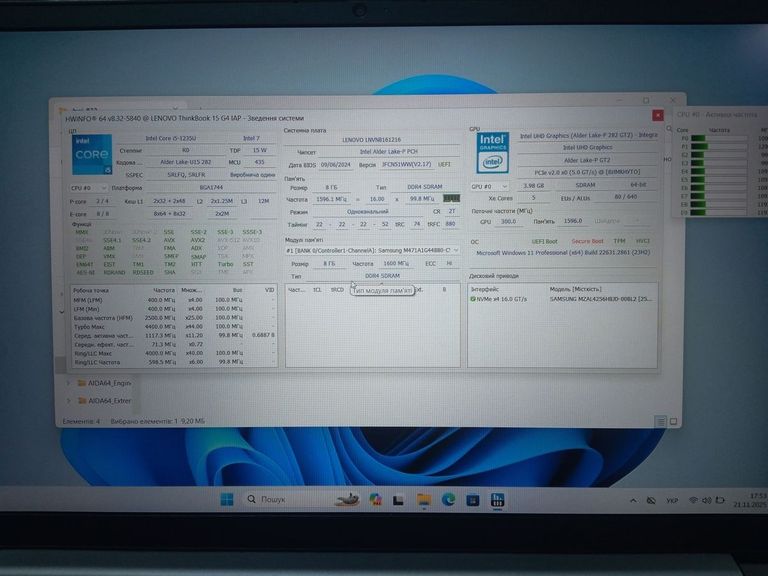
Task: Select the Турбо Макс clock row
Action: tap(174, 327)
